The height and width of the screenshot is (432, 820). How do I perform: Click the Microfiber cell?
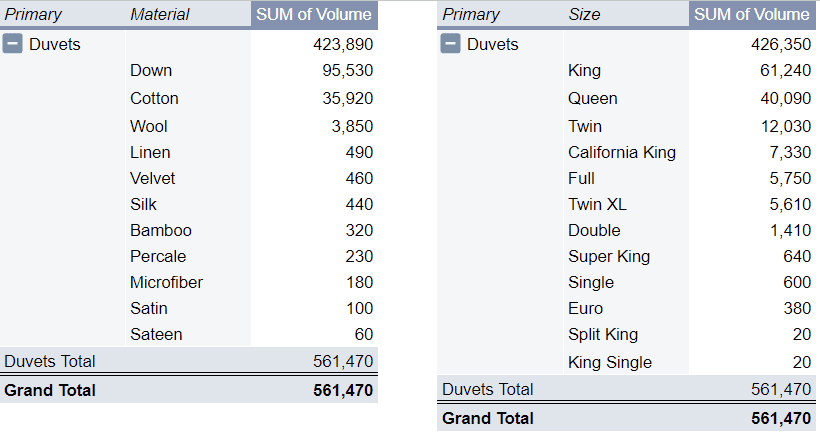click(x=166, y=282)
